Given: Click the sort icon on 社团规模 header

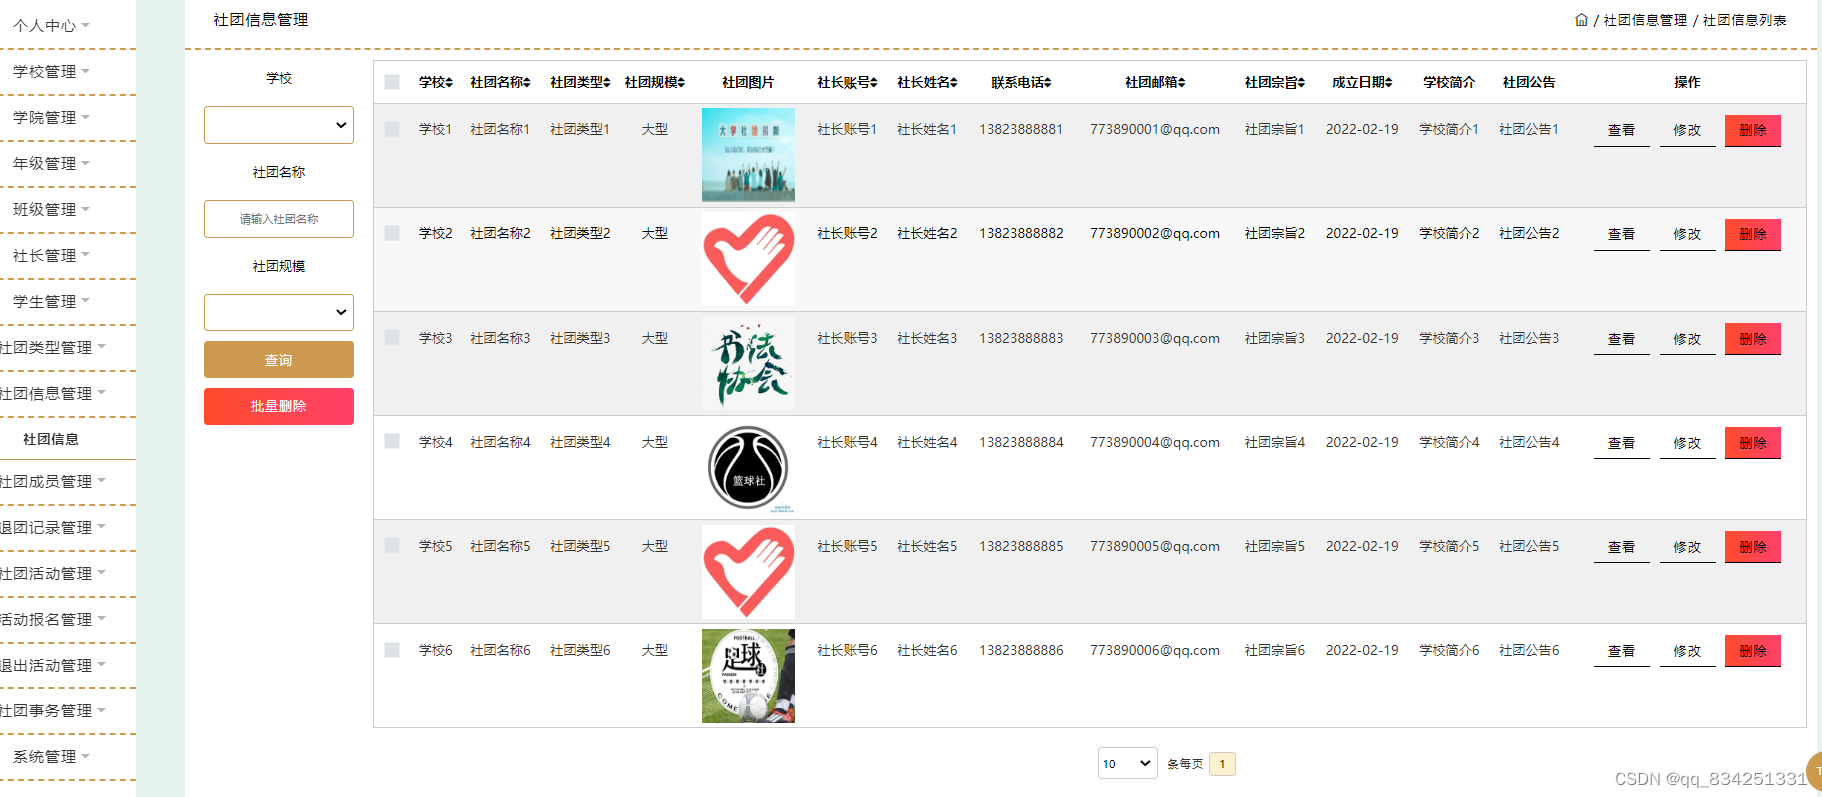Looking at the screenshot, I should point(681,83).
